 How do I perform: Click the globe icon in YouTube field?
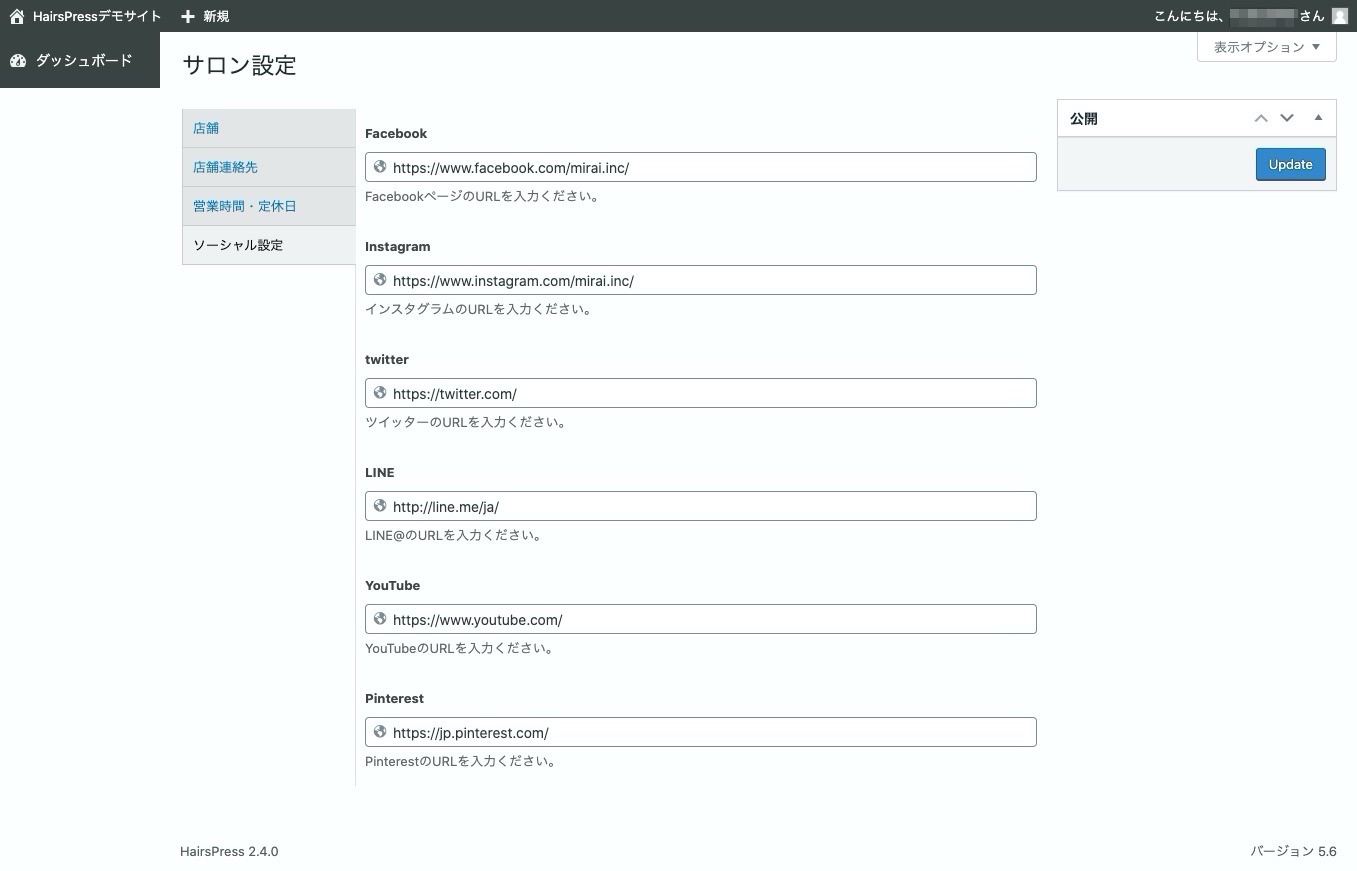(x=380, y=619)
